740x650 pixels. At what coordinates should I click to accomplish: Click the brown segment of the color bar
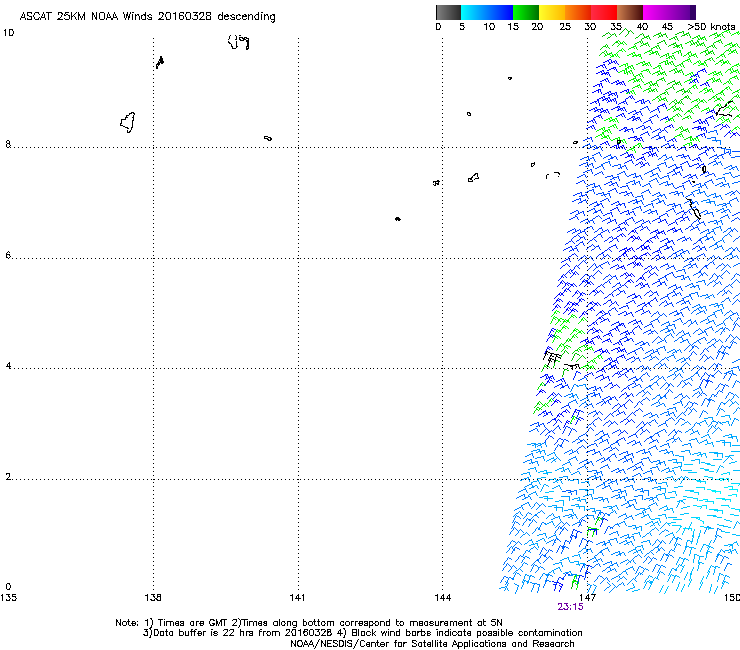pyautogui.click(x=630, y=12)
